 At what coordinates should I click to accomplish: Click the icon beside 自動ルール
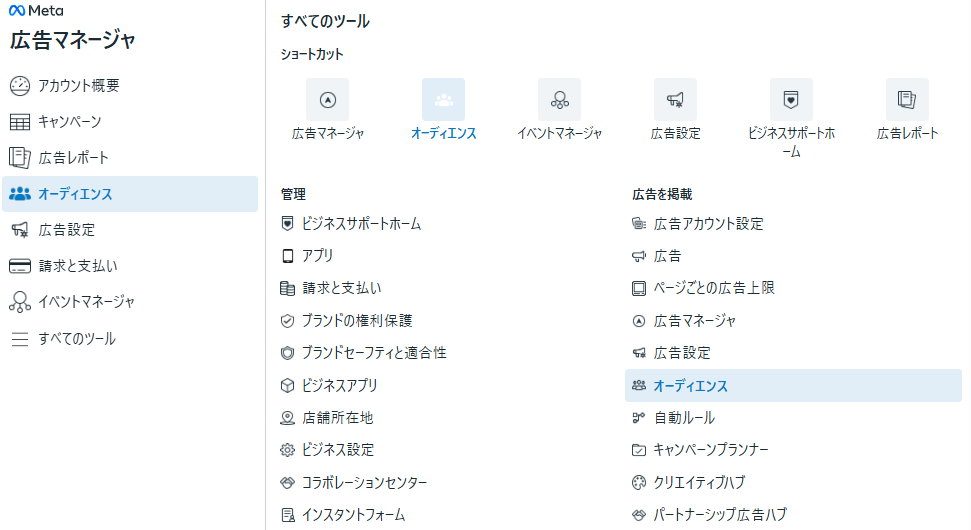[638, 418]
